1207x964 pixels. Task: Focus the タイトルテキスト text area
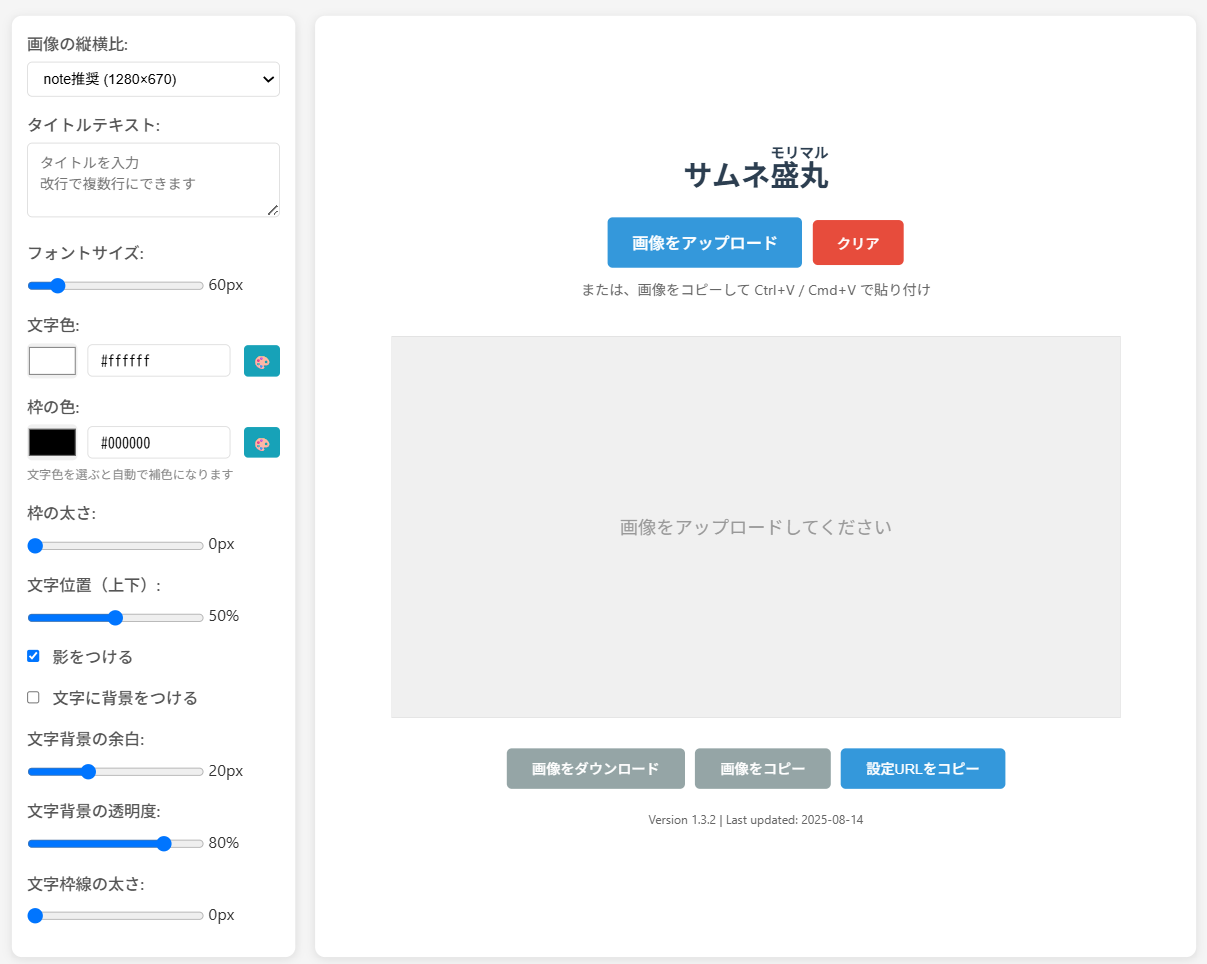153,180
